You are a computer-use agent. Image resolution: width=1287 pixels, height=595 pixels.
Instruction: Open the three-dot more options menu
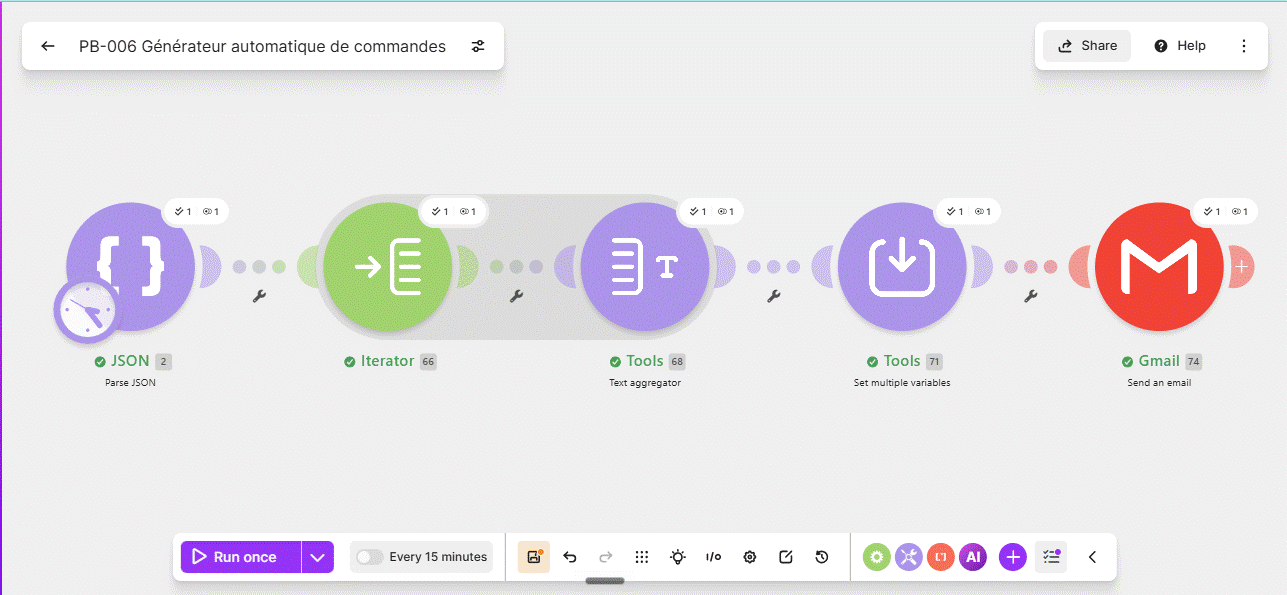(x=1244, y=46)
